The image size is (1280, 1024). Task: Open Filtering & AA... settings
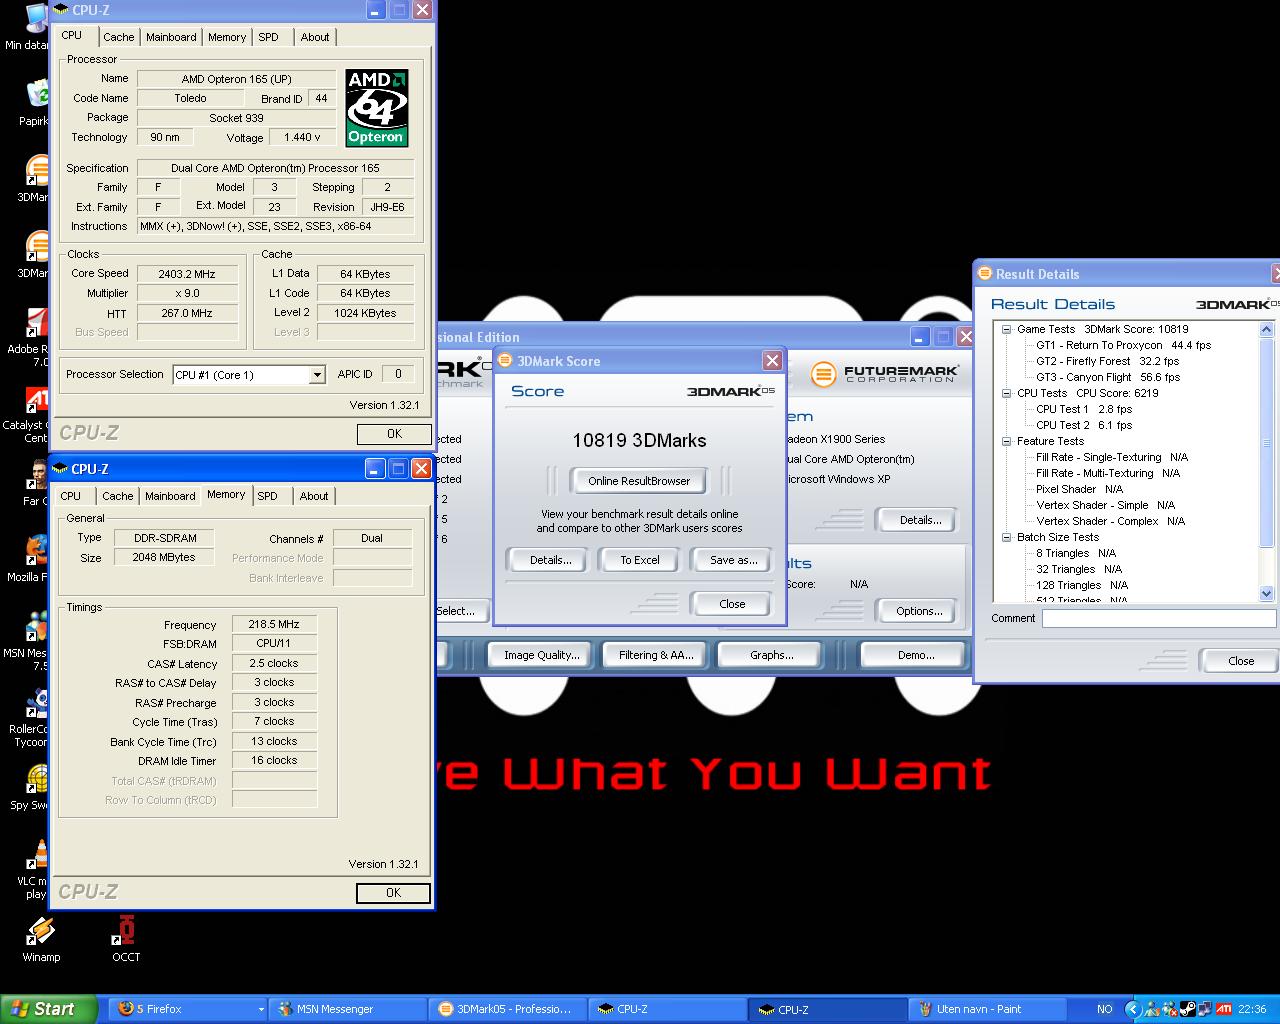coord(655,655)
